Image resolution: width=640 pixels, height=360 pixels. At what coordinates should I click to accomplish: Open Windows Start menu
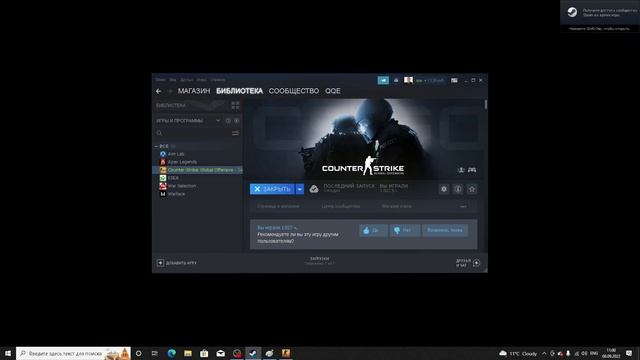(8, 353)
